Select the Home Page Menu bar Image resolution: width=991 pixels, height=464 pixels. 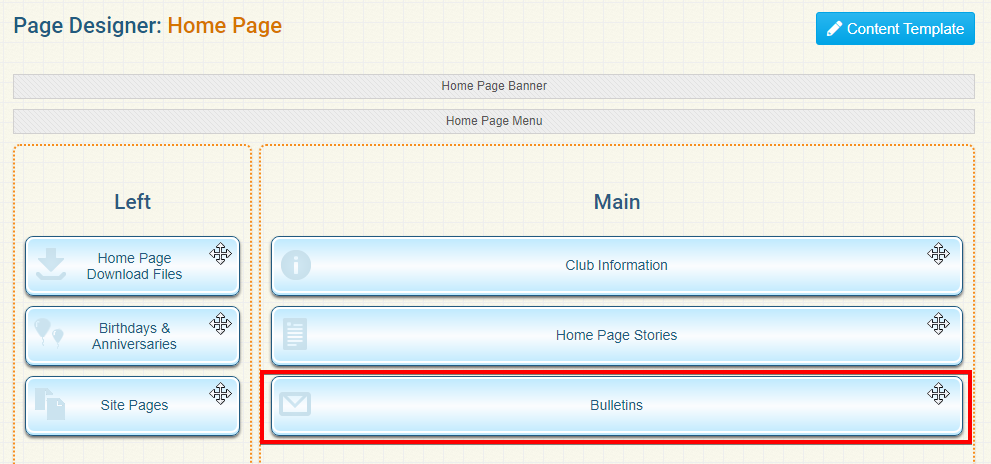494,121
